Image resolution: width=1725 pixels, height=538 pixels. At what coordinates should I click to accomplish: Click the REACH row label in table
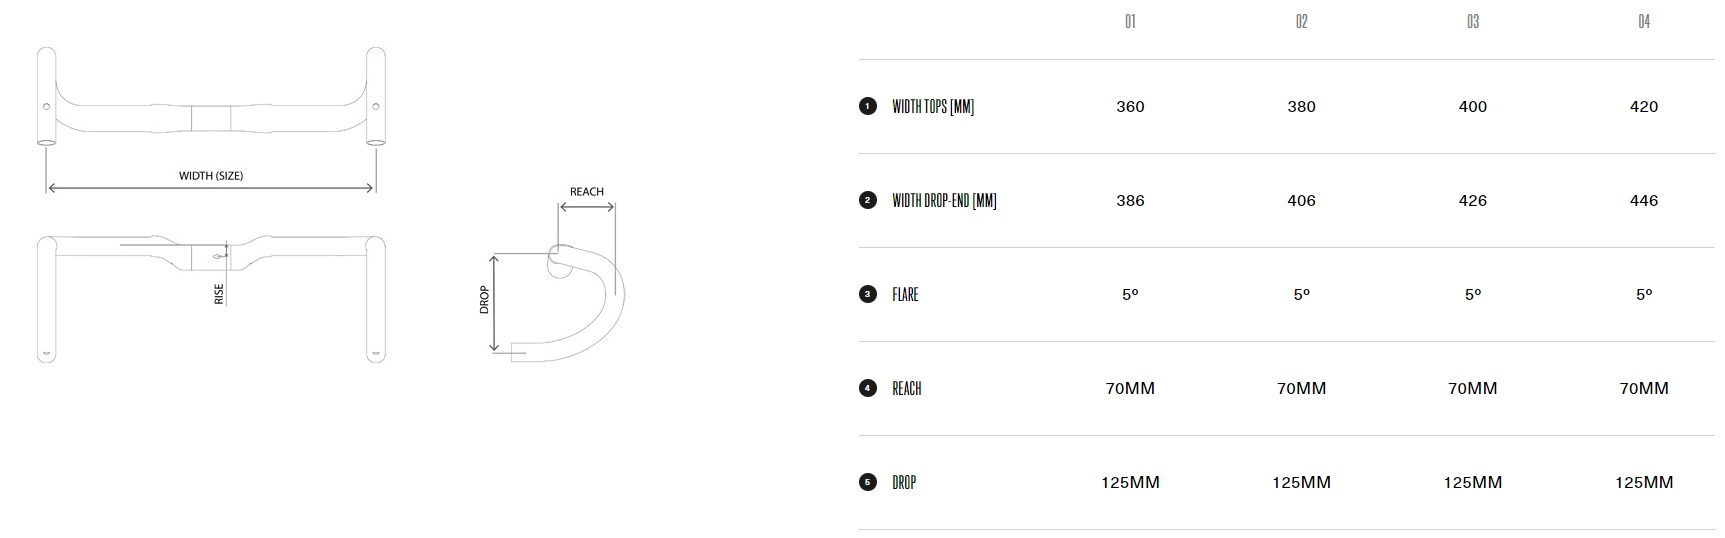pyautogui.click(x=907, y=388)
